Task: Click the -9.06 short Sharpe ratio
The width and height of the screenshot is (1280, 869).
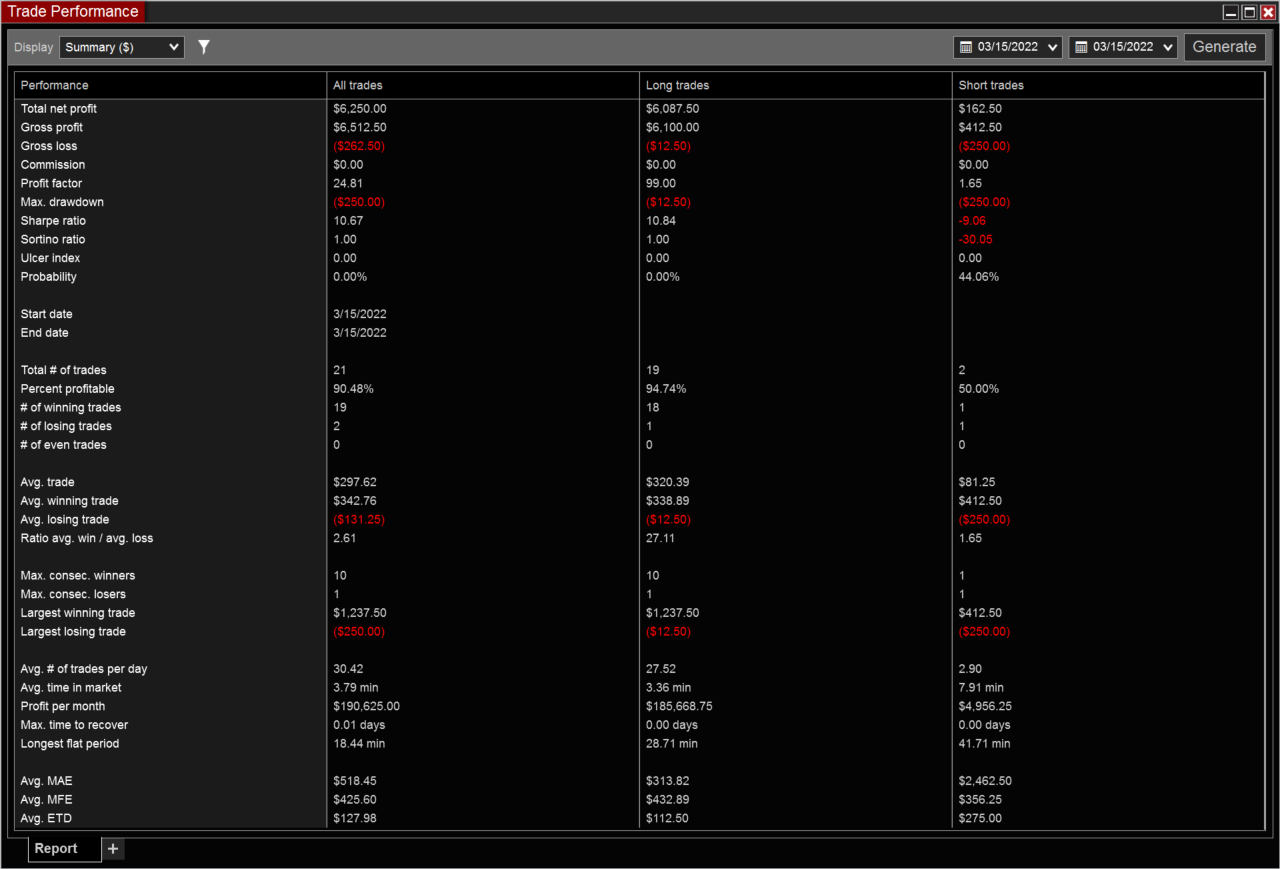Action: coord(972,221)
